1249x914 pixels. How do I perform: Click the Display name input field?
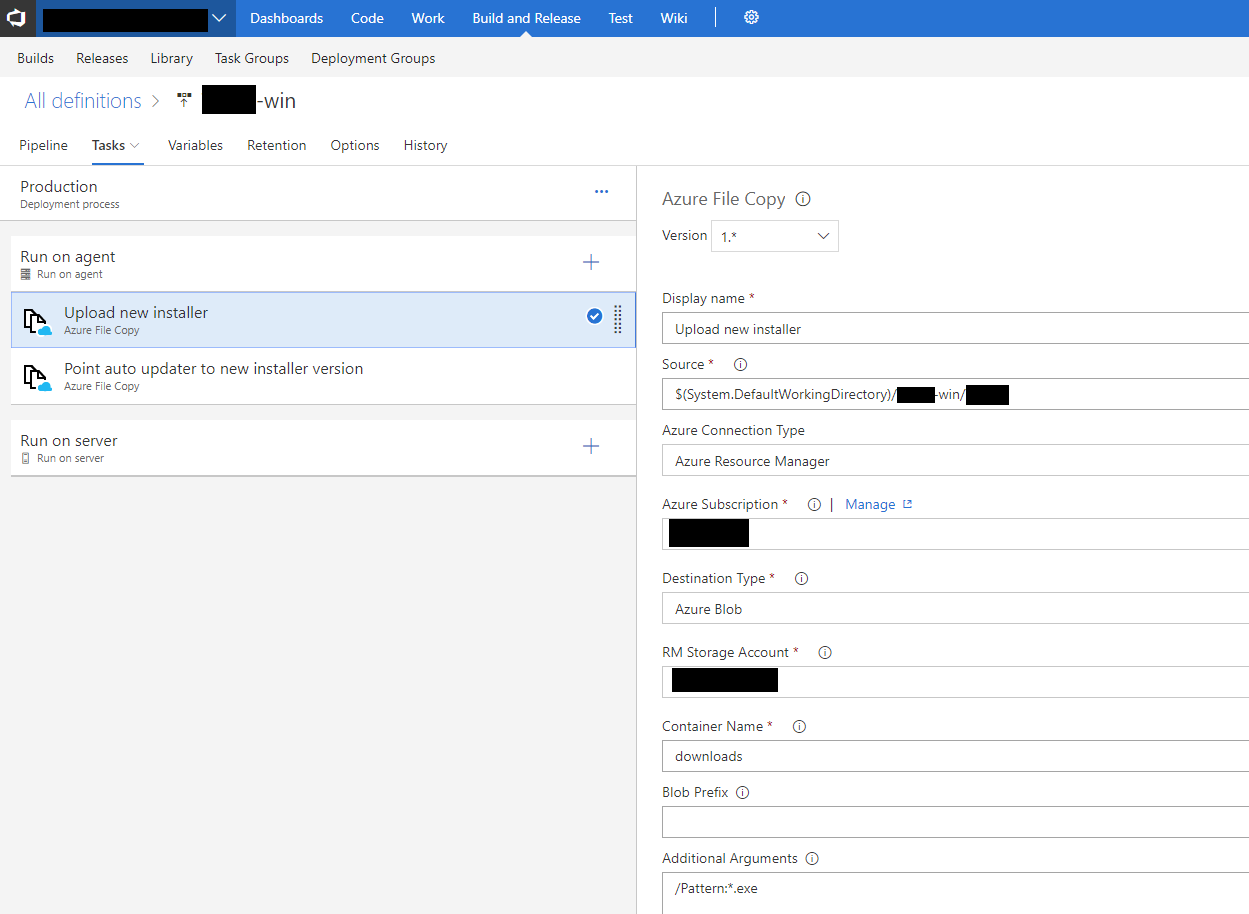coord(955,329)
